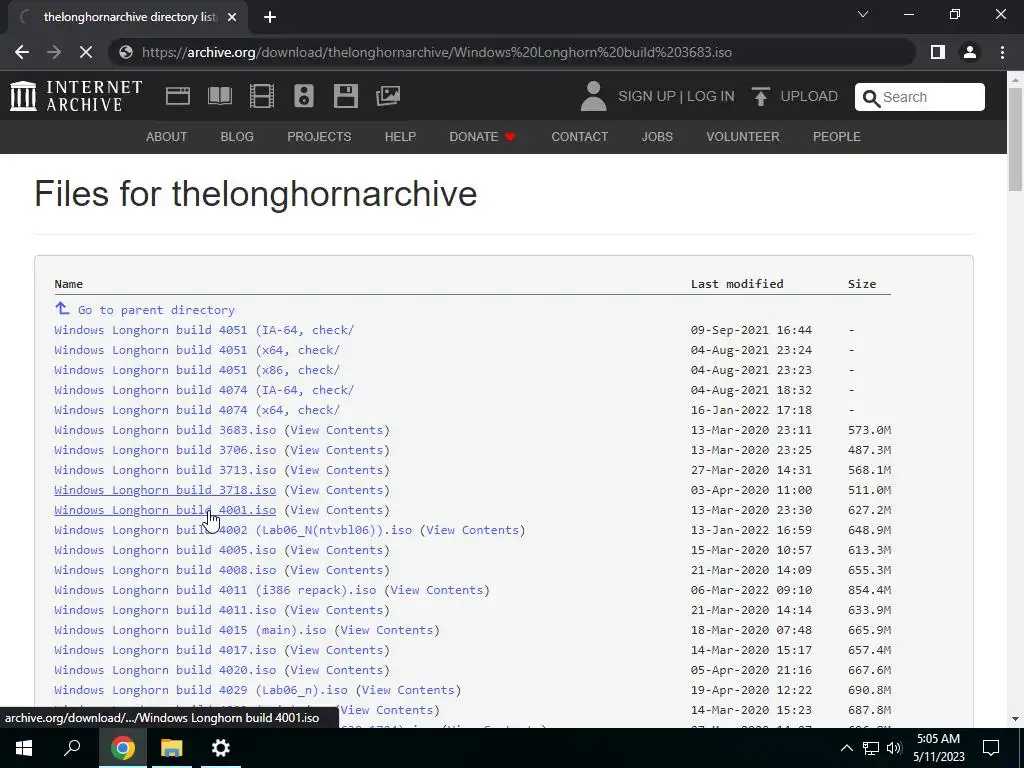
Task: Click the user avatar icon near Sign Up
Action: [x=594, y=96]
